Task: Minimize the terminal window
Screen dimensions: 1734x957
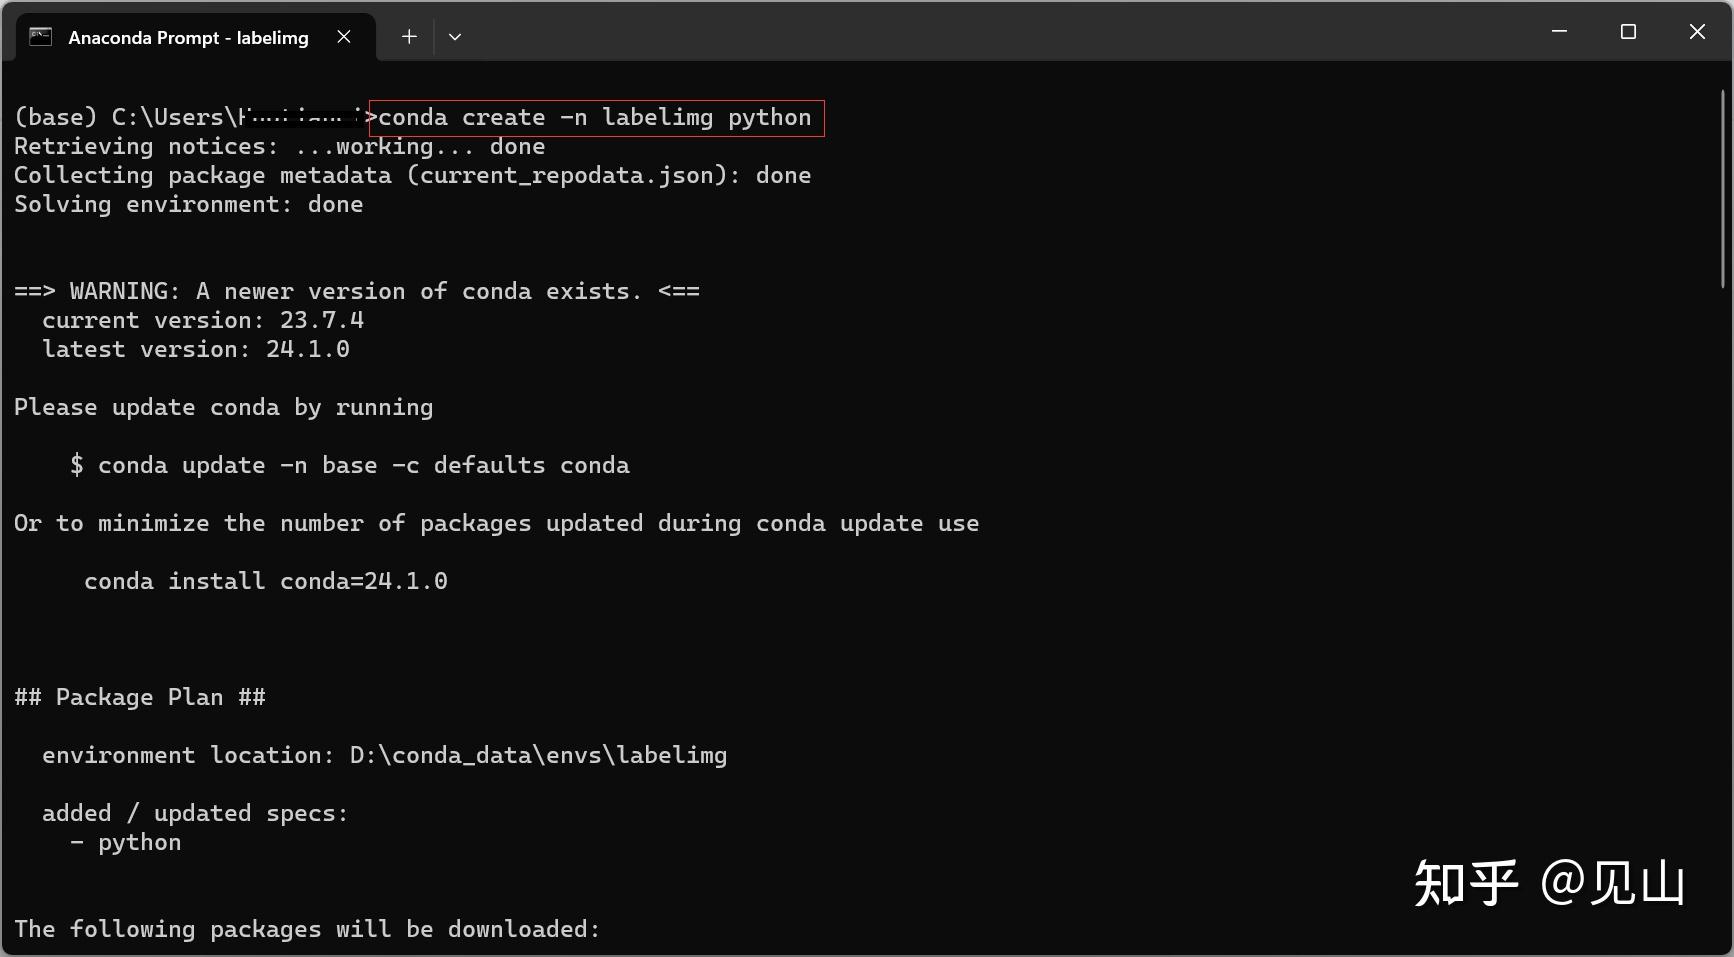Action: 1559,32
